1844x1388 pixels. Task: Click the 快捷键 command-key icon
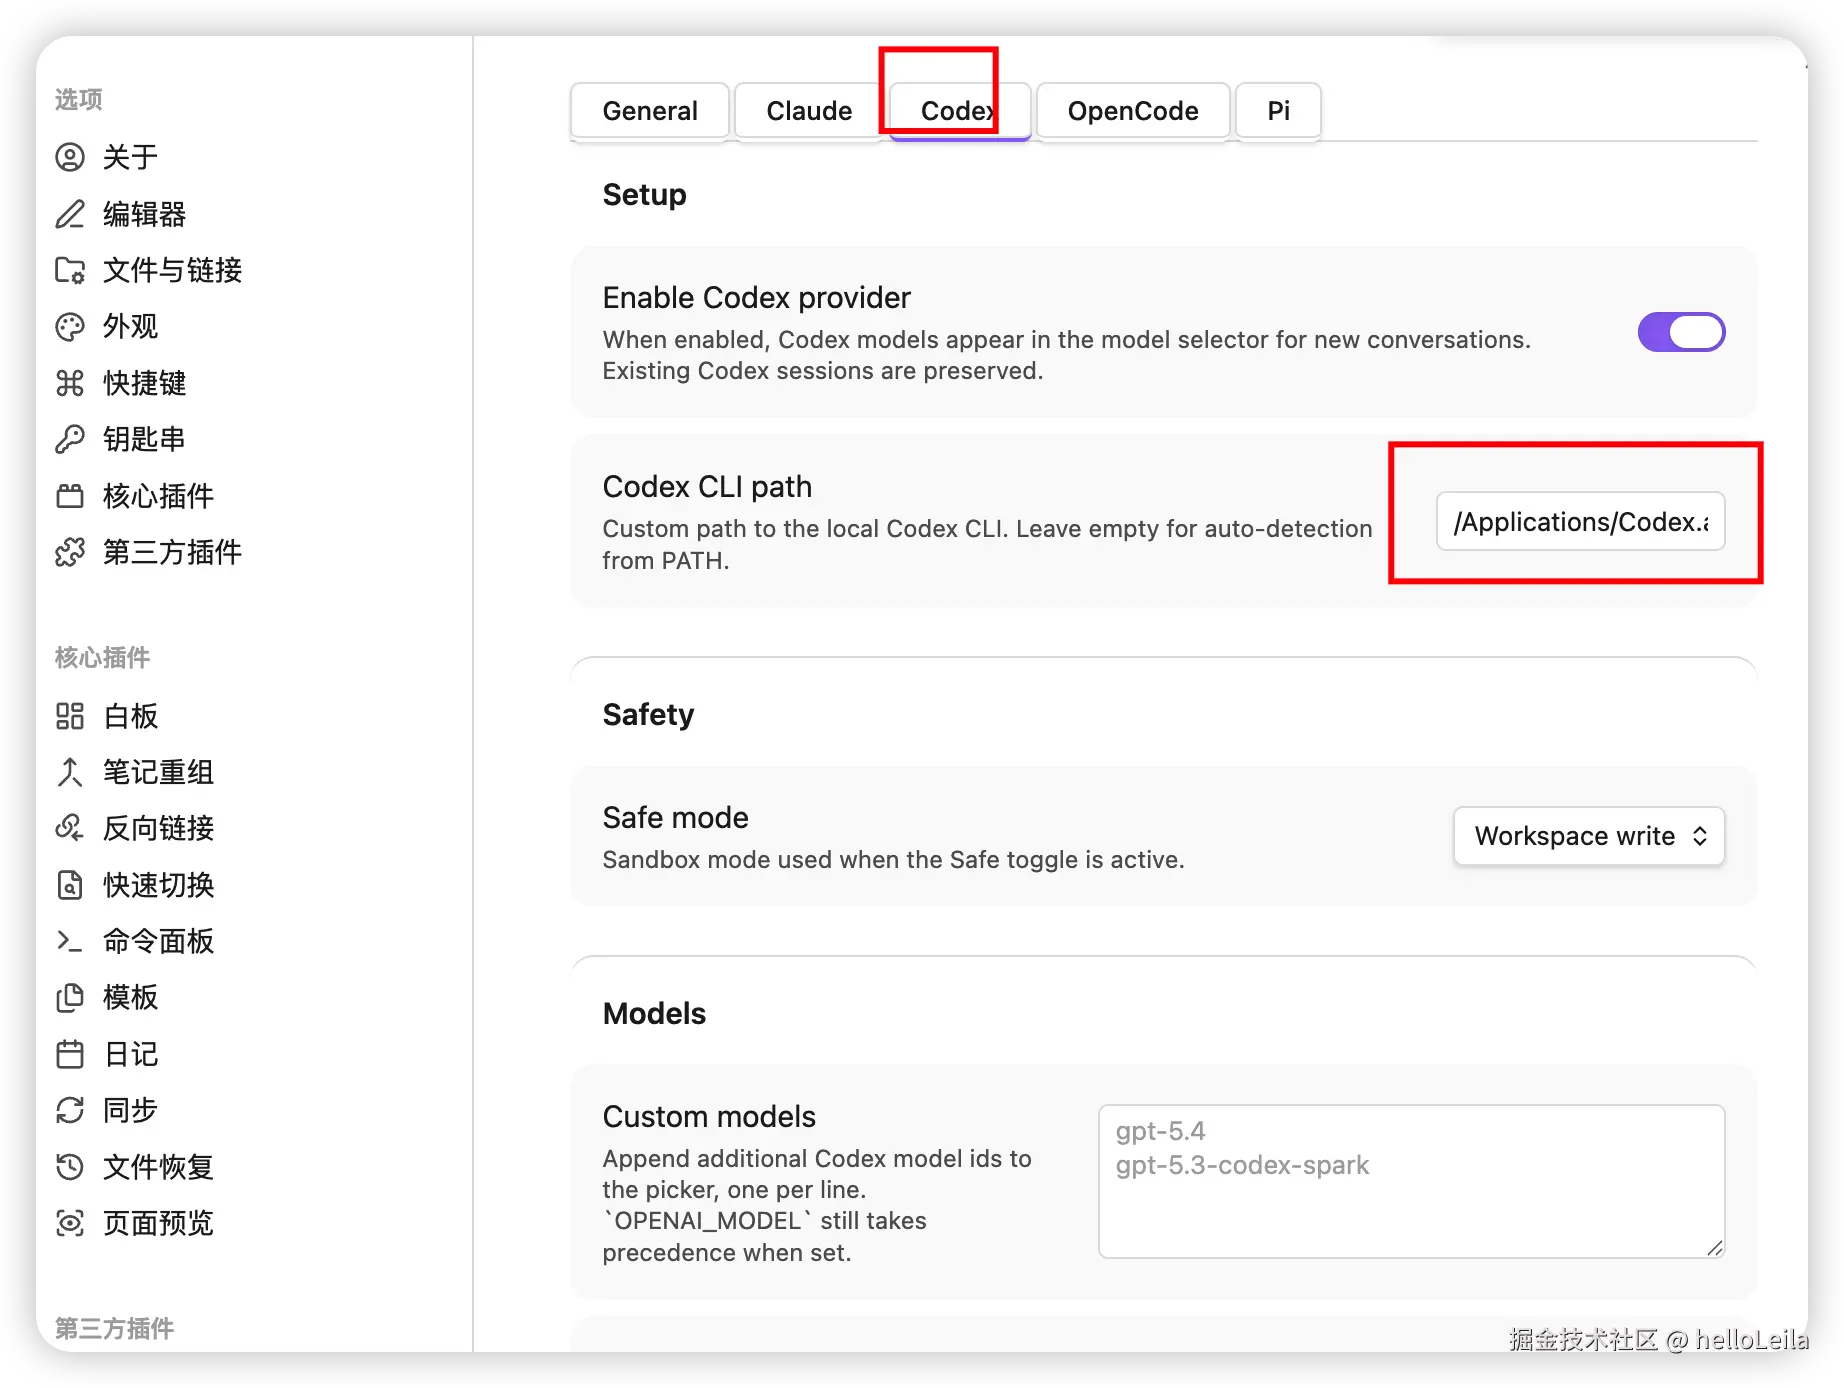click(70, 383)
